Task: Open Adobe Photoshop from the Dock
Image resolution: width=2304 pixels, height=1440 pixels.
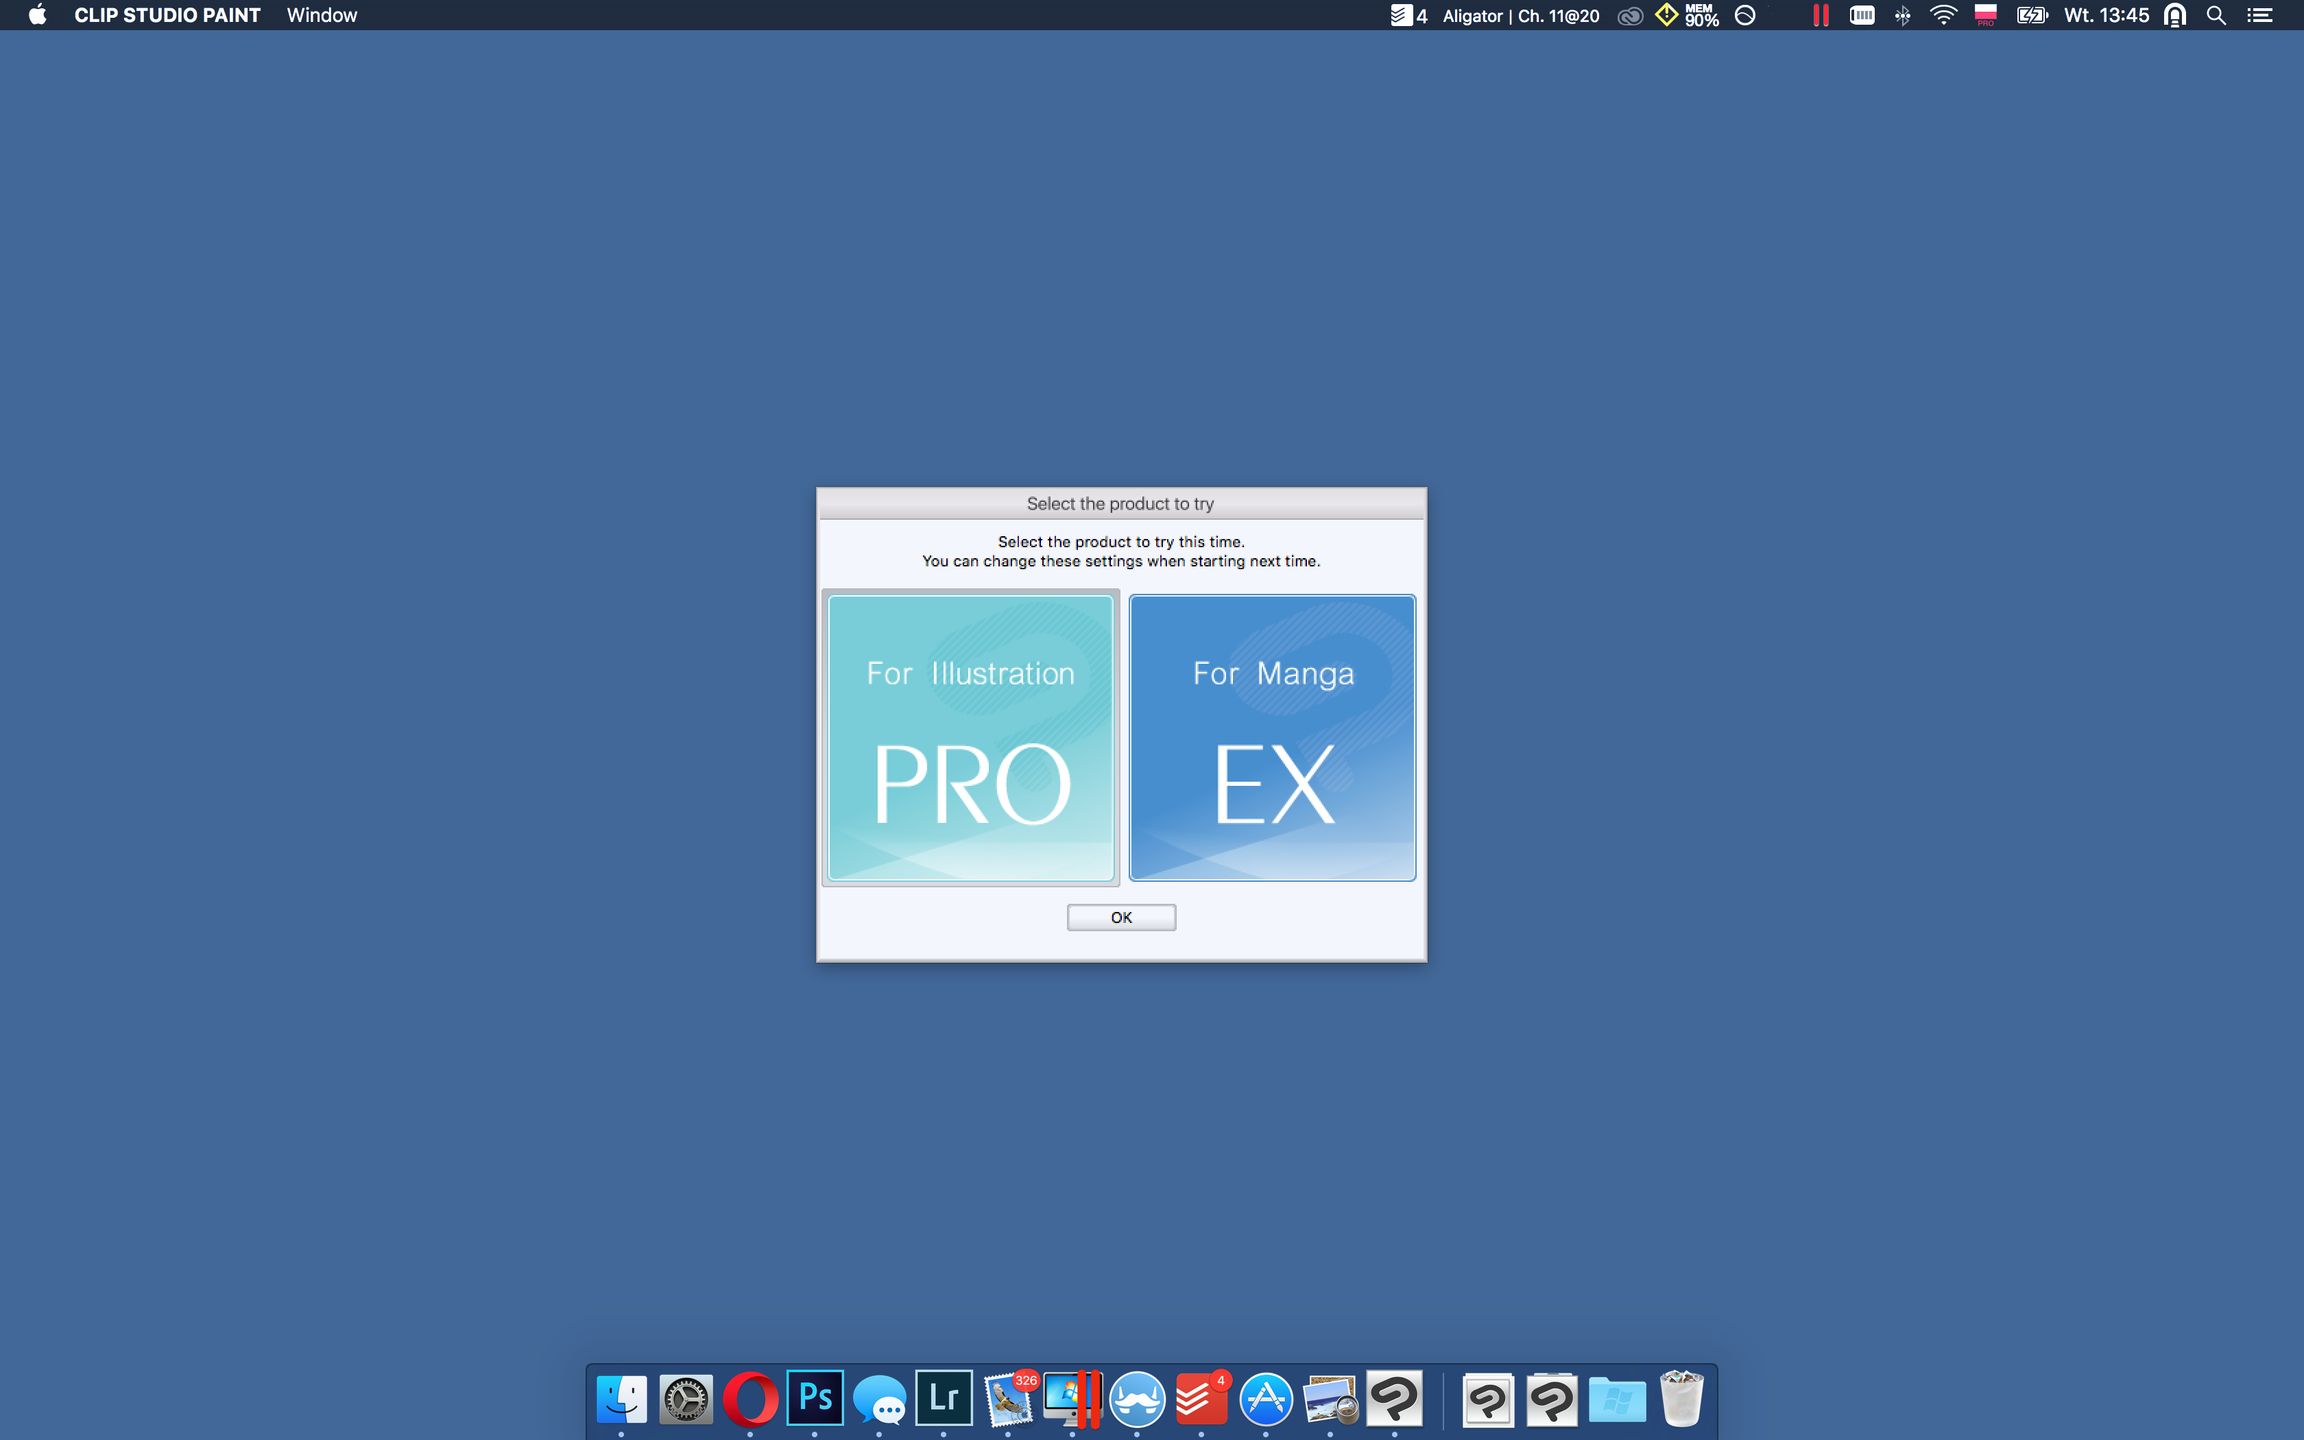Action: pos(813,1398)
